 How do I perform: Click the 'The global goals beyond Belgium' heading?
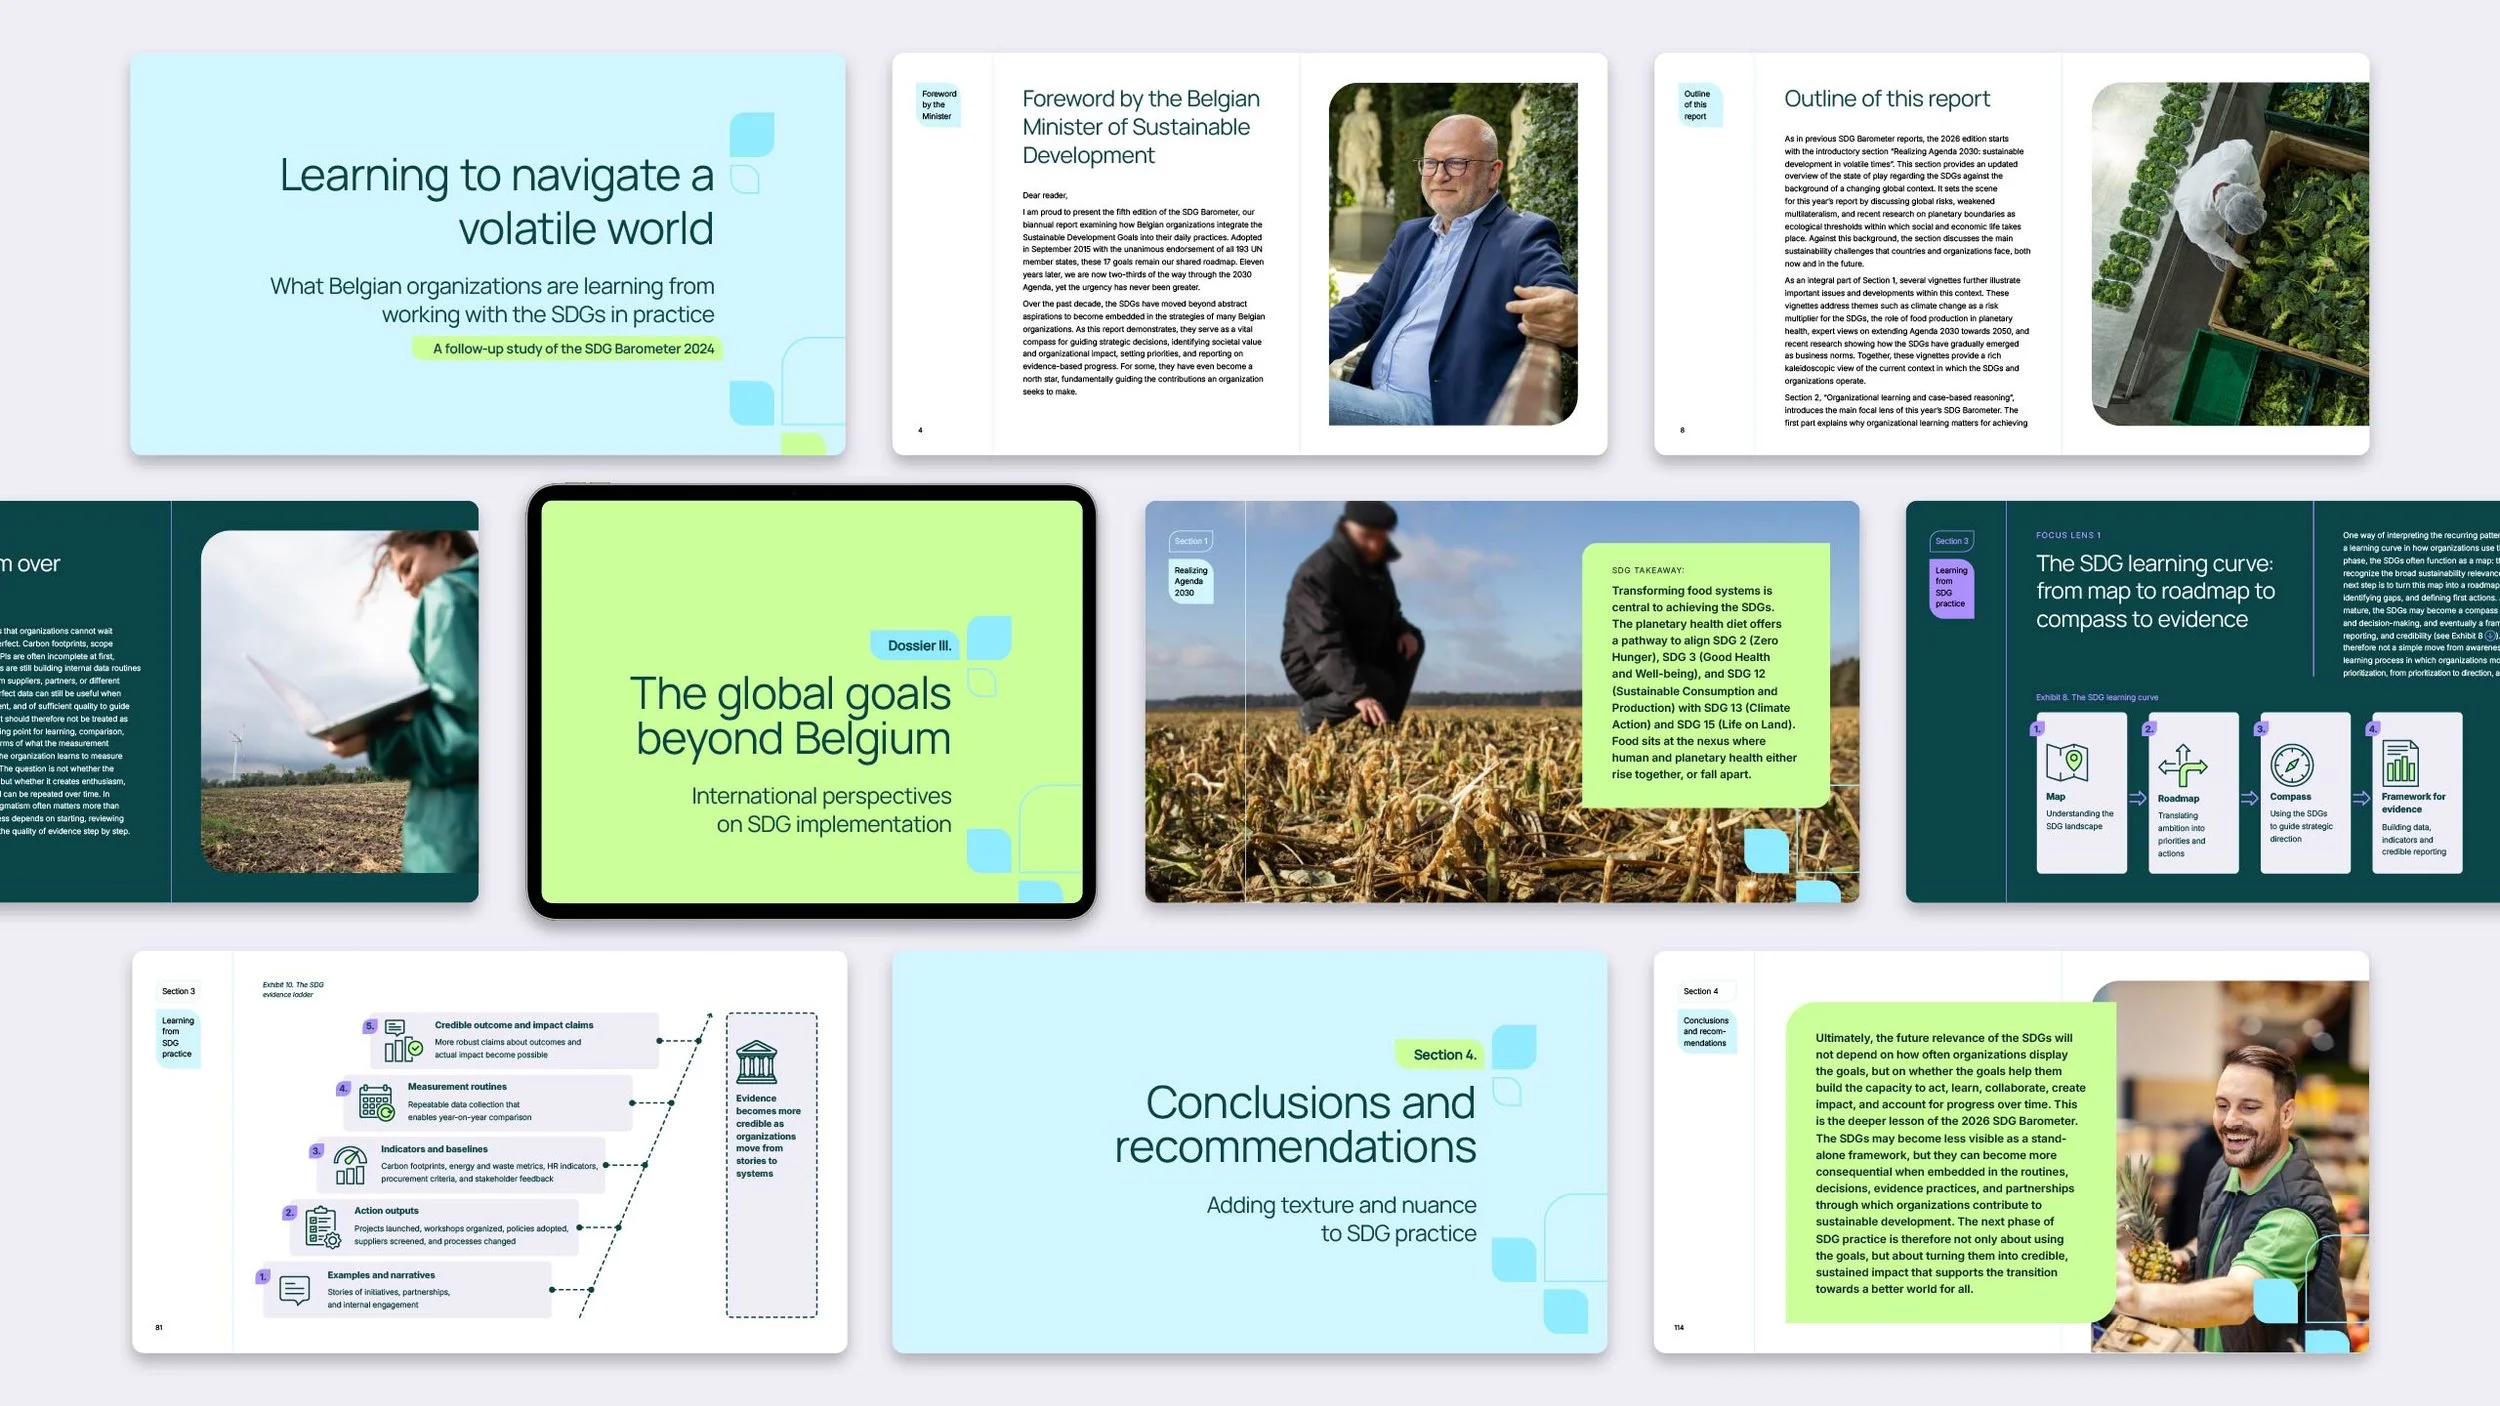(791, 716)
